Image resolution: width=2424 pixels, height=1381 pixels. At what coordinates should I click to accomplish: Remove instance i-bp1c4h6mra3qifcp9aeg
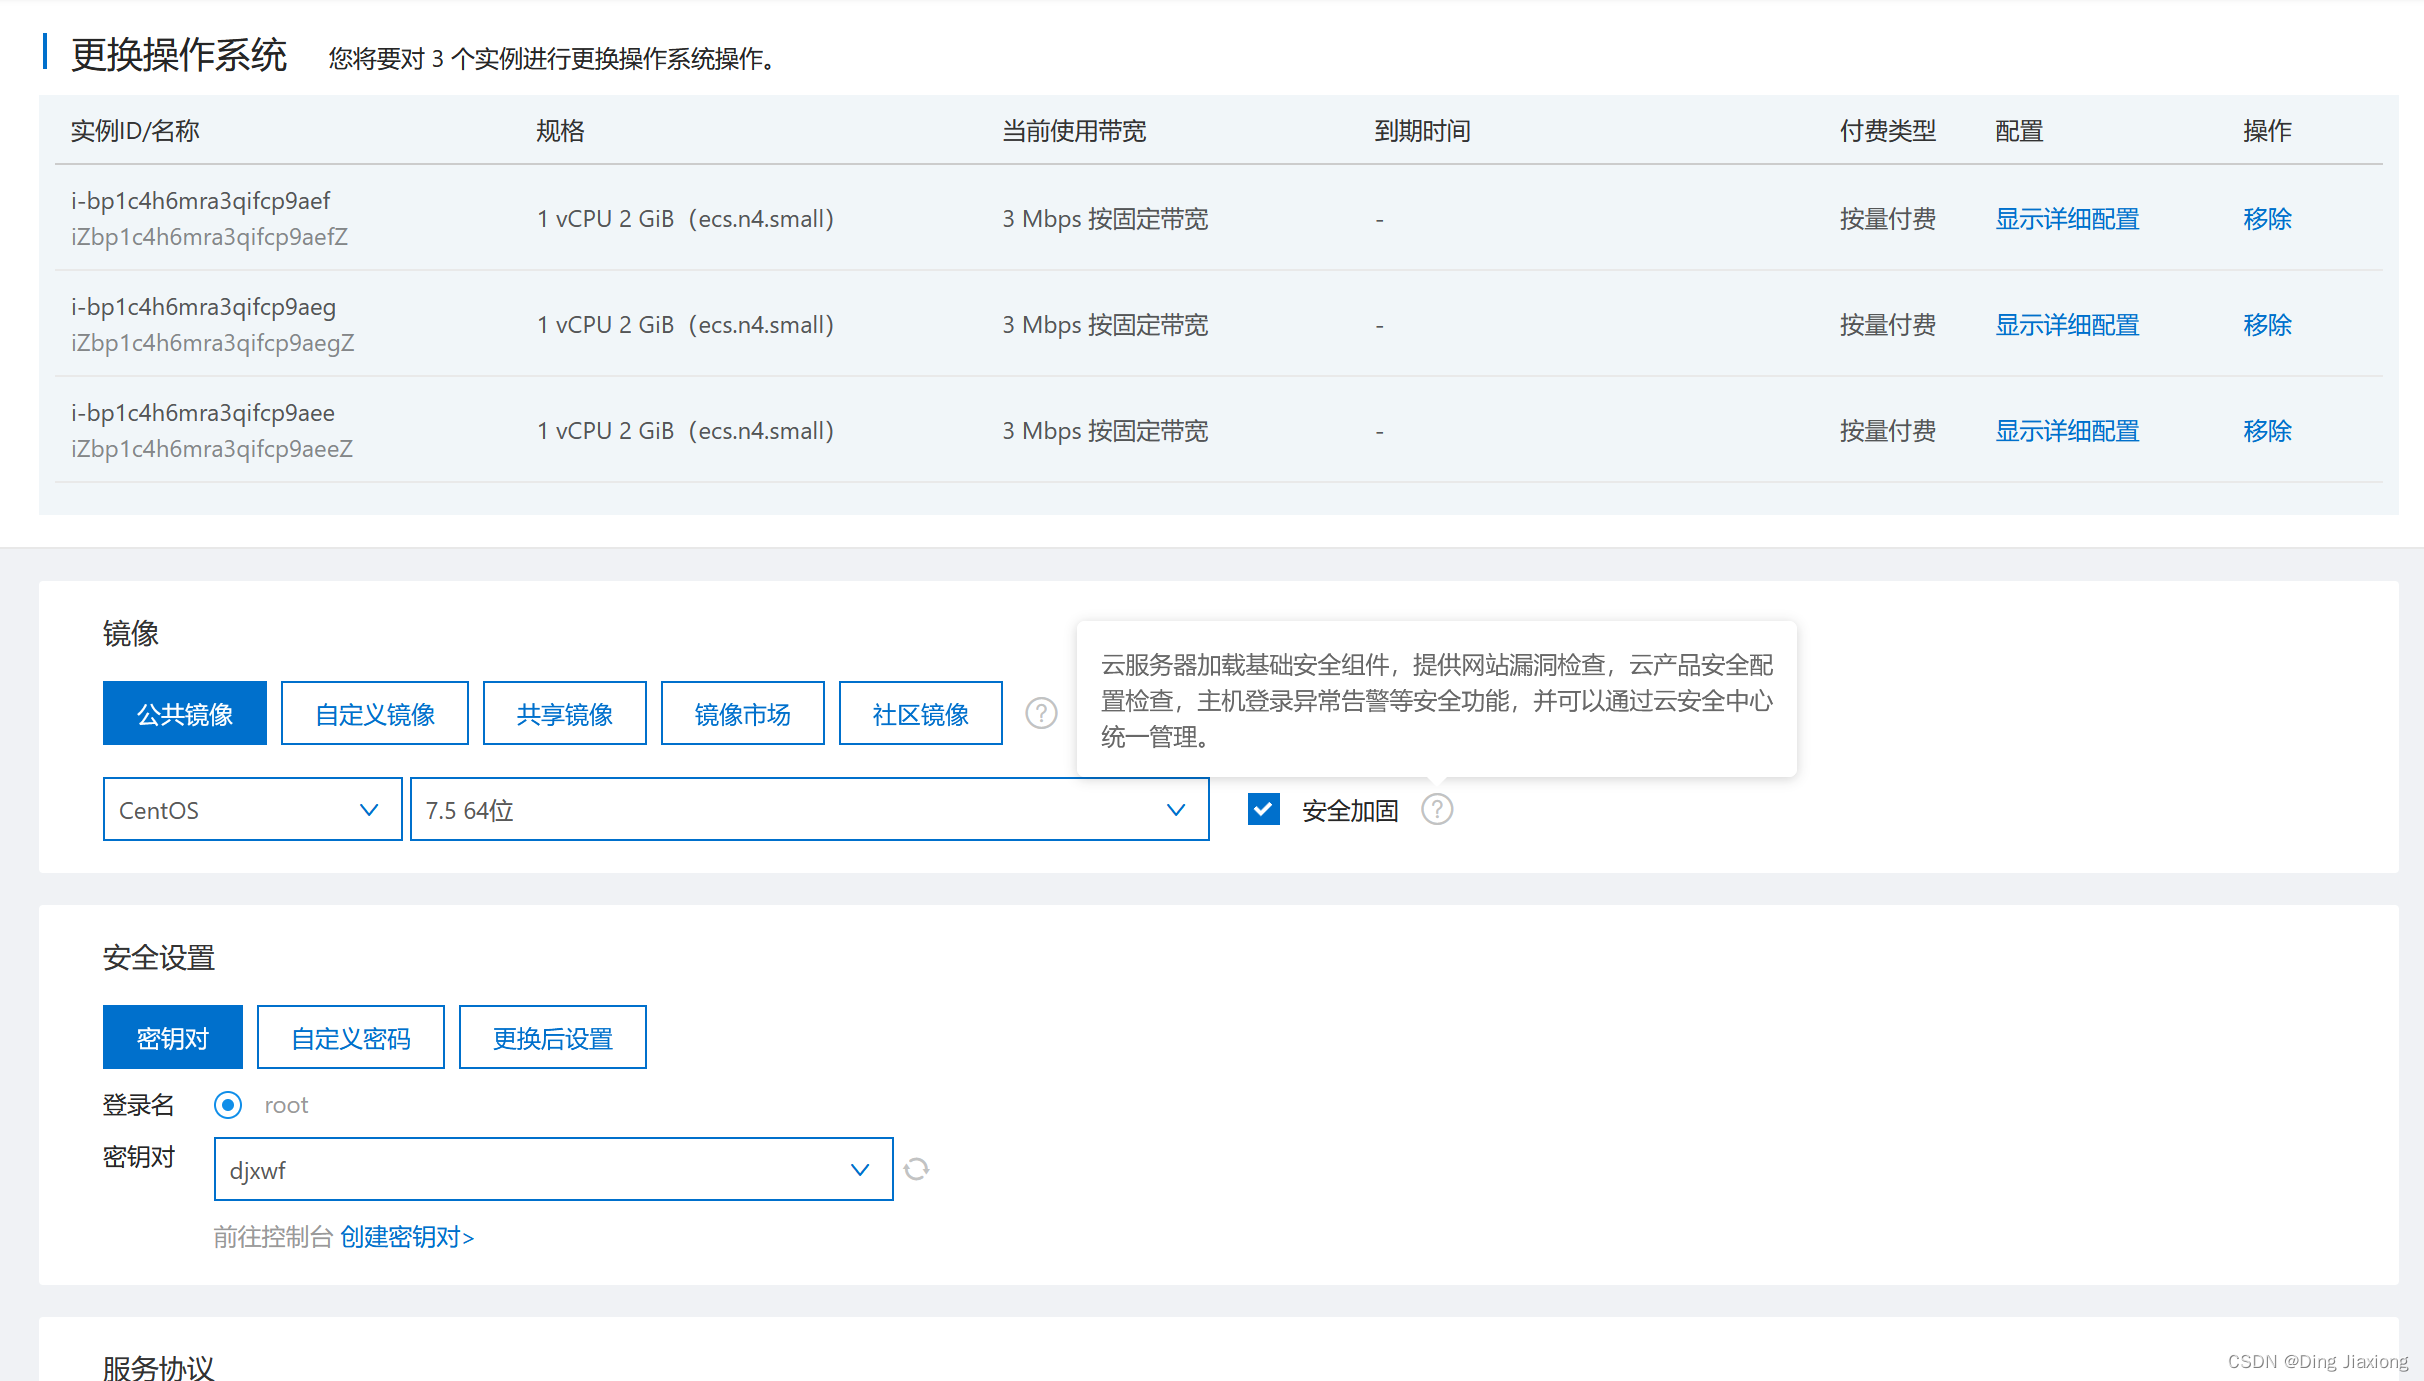click(2267, 325)
